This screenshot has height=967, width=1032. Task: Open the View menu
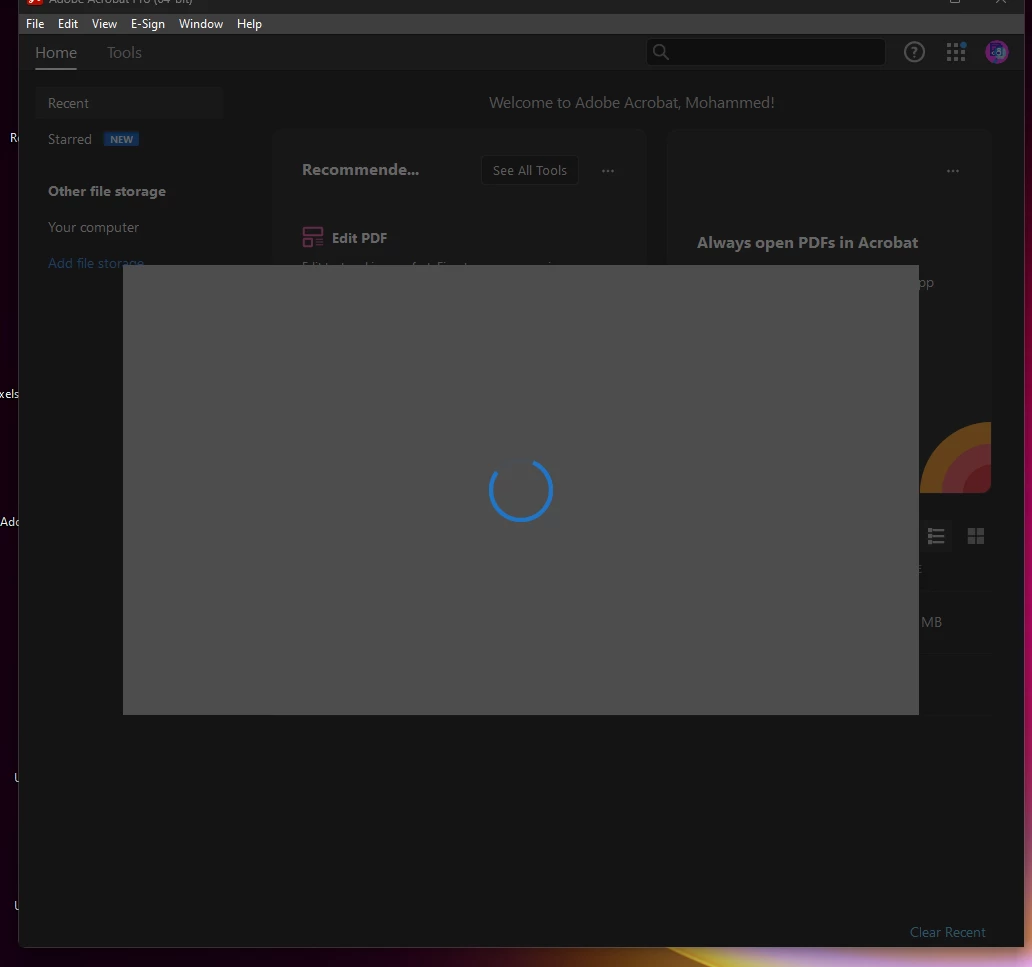[x=104, y=24]
